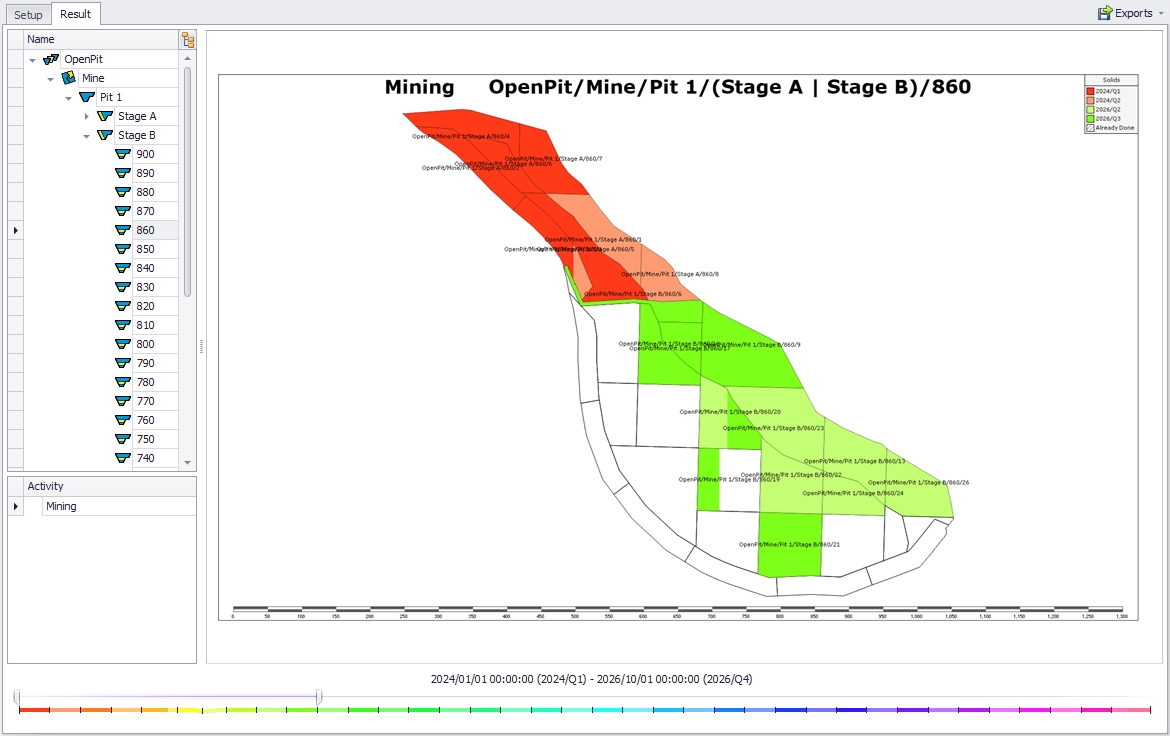Click block label Stage B/860/26
Screen dimensions: 1170x736
pos(919,482)
